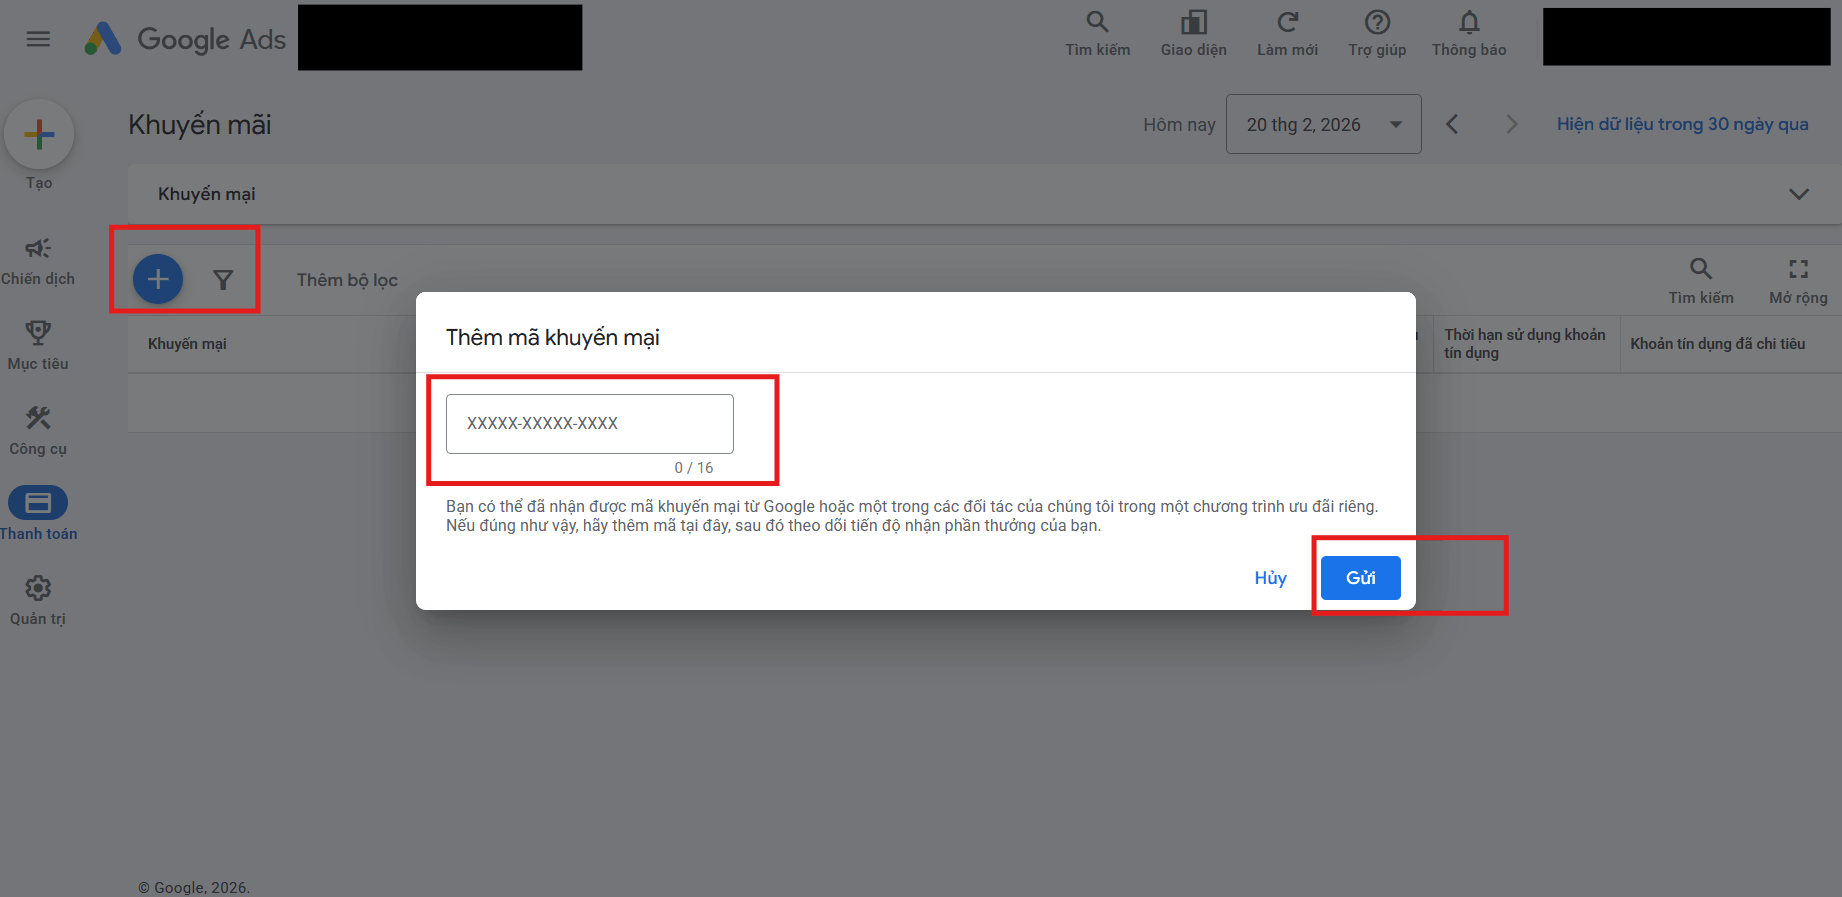Open Quản trị admin in sidebar
Viewport: 1842px width, 897px height.
pos(38,601)
